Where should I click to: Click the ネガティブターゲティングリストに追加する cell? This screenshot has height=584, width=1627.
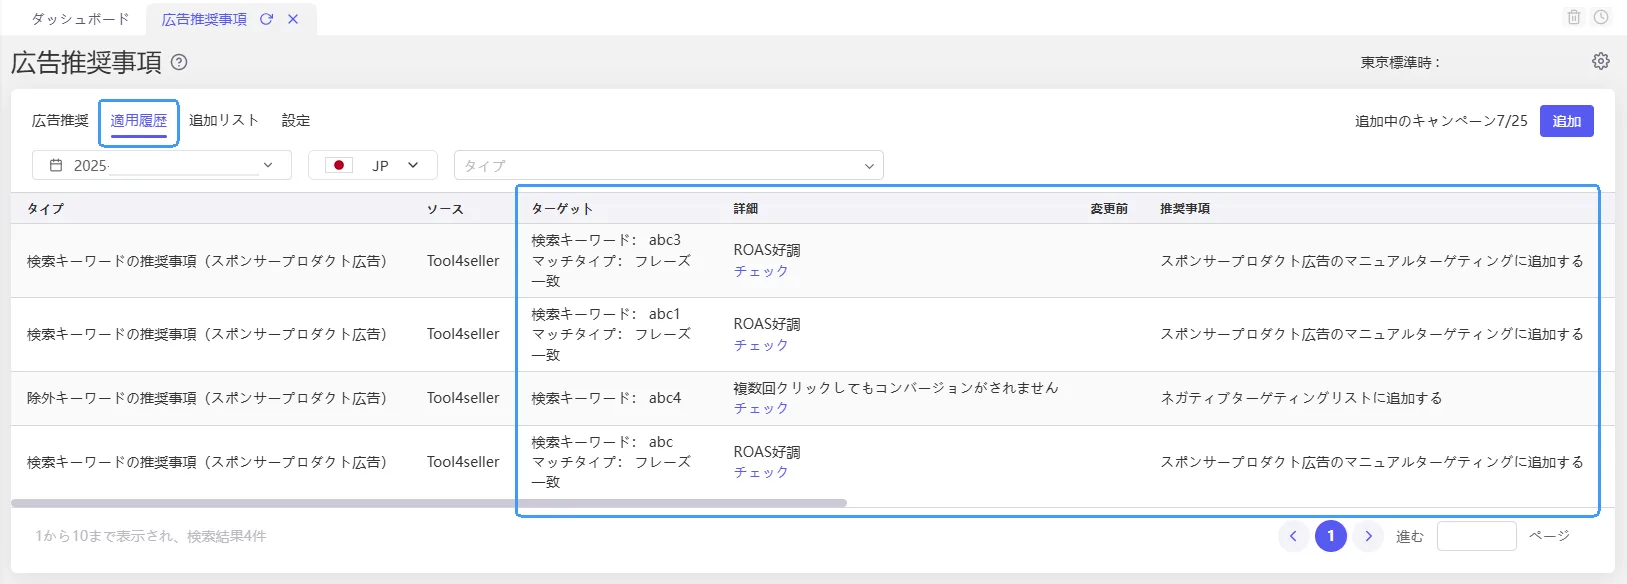click(1301, 398)
